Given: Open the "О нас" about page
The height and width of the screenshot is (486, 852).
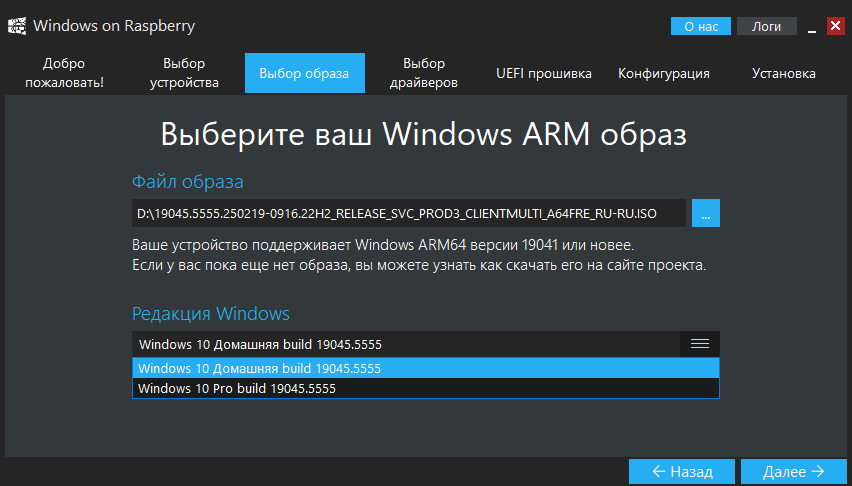Looking at the screenshot, I should pyautogui.click(x=701, y=27).
